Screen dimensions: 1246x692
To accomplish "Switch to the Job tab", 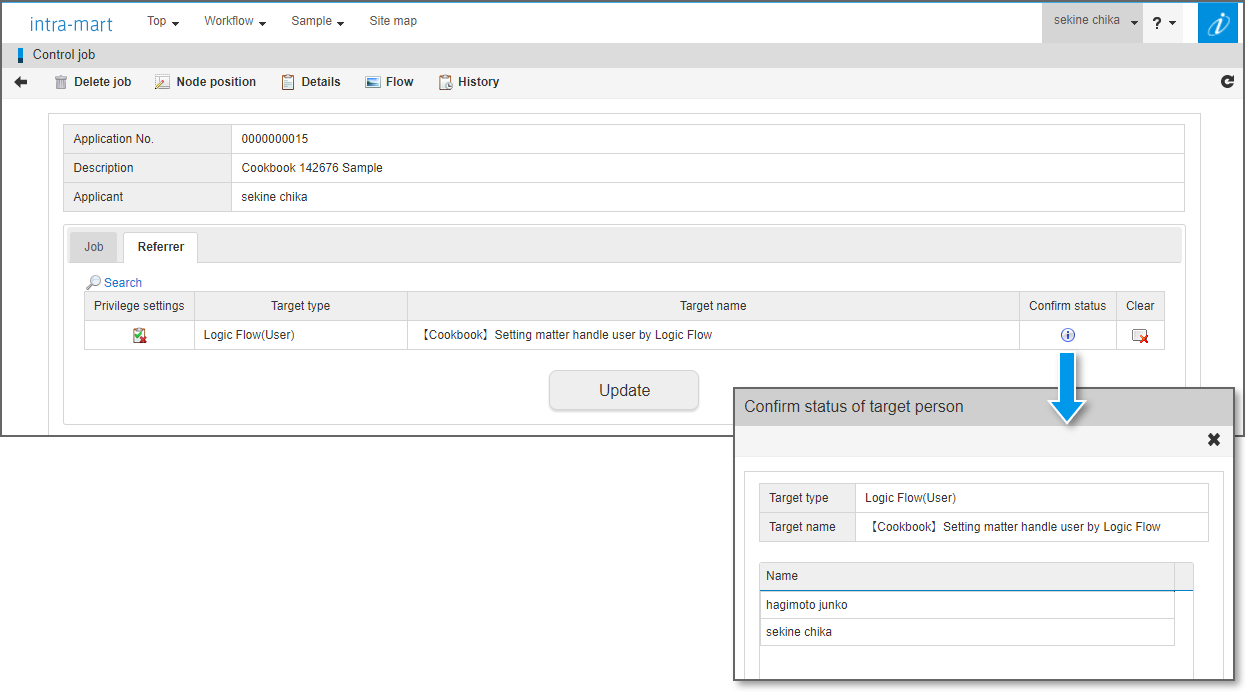I will pyautogui.click(x=94, y=247).
